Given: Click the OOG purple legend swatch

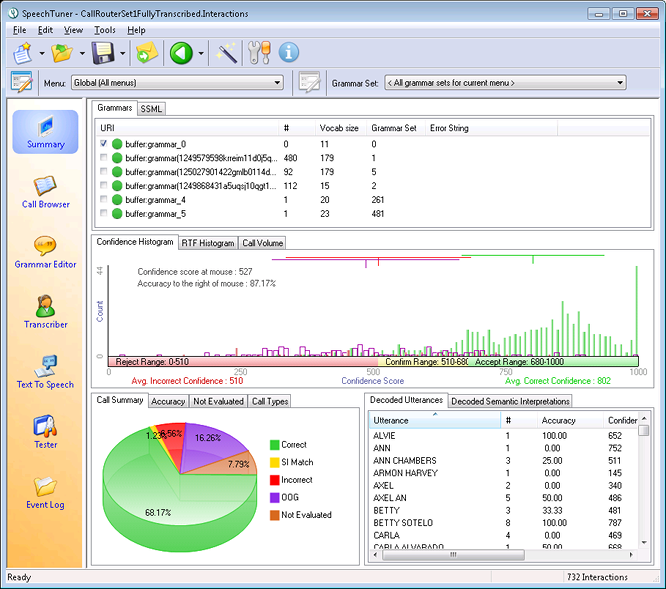Looking at the screenshot, I should 275,497.
